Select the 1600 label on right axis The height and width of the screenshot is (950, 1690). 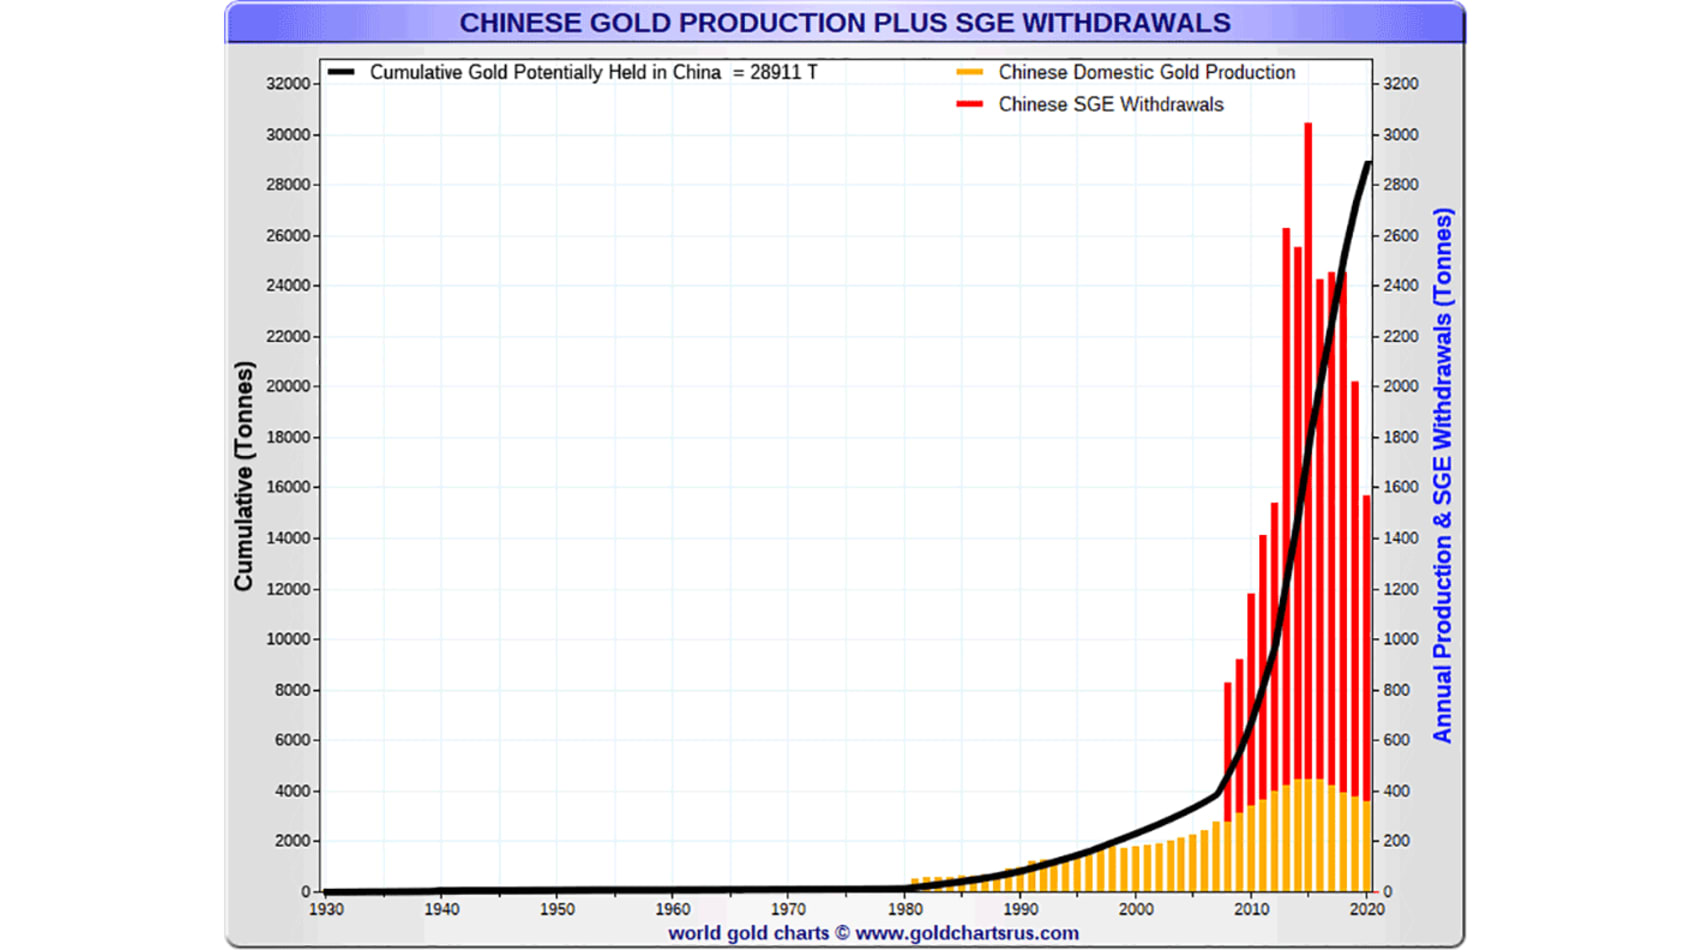click(1400, 488)
